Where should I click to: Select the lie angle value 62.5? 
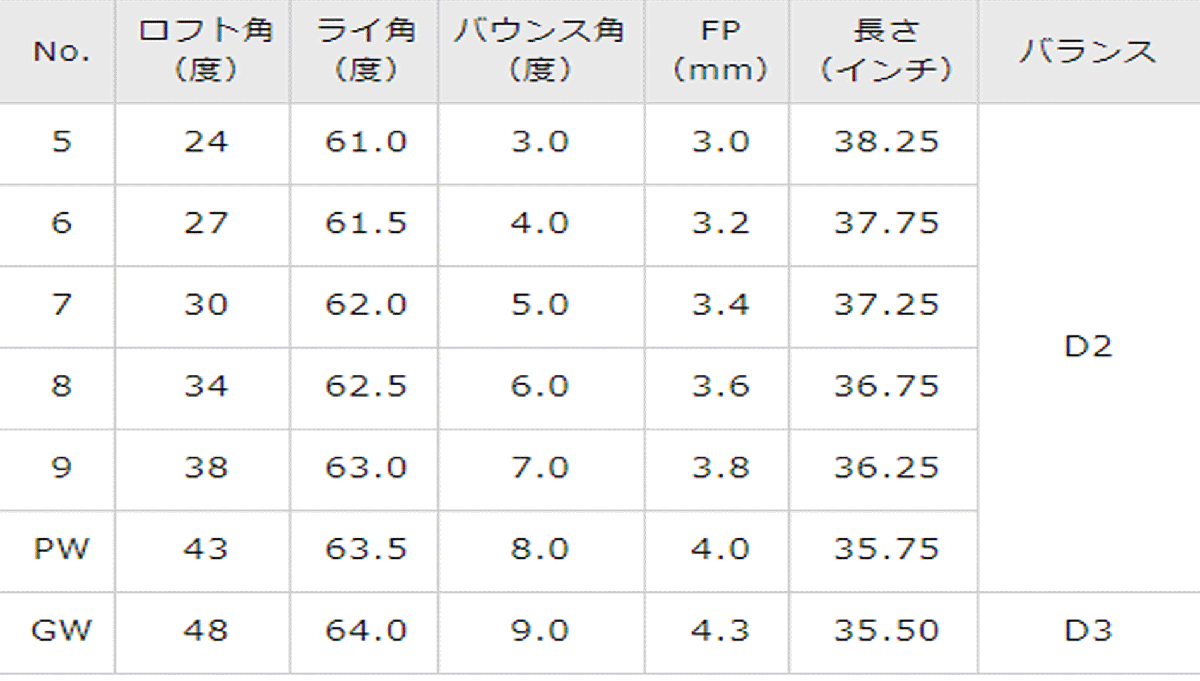365,386
